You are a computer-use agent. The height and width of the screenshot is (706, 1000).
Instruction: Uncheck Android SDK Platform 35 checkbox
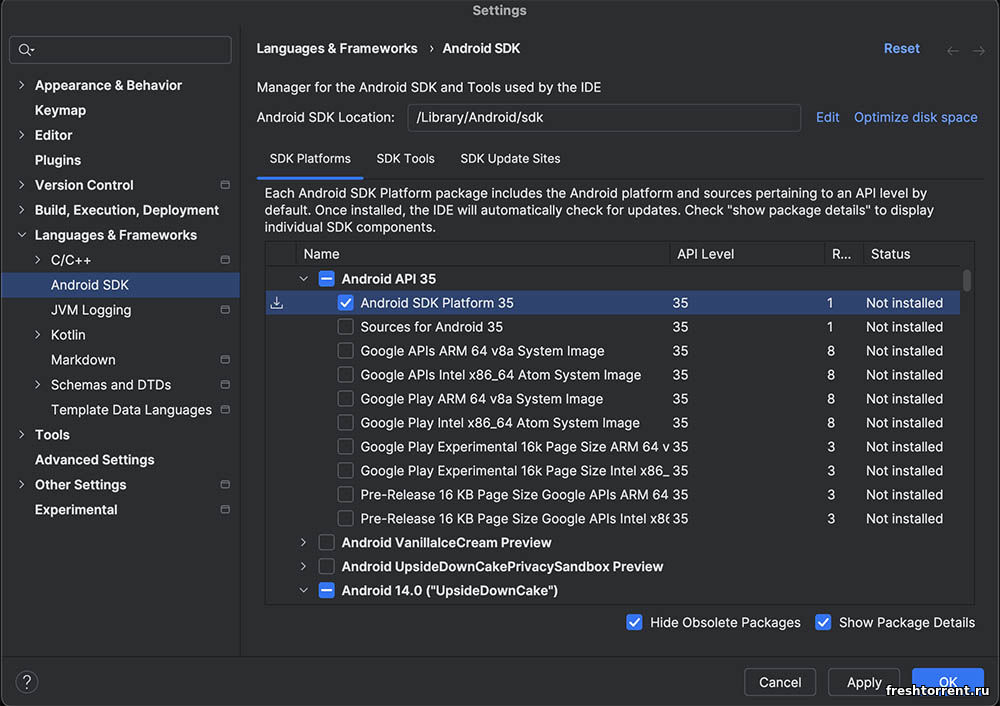pyautogui.click(x=345, y=303)
